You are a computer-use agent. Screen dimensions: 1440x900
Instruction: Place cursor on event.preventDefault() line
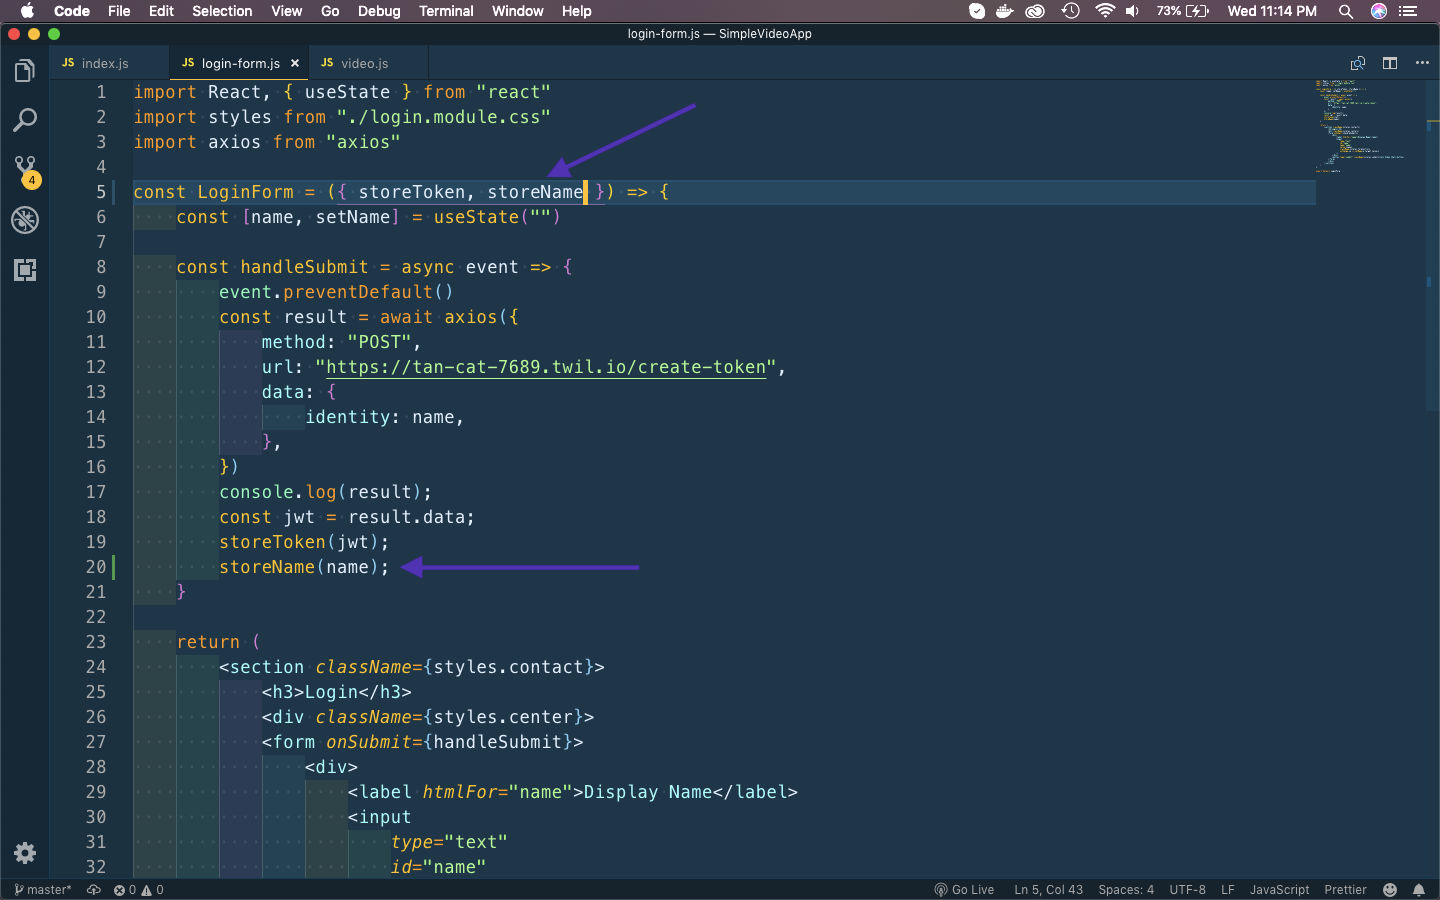(x=336, y=292)
